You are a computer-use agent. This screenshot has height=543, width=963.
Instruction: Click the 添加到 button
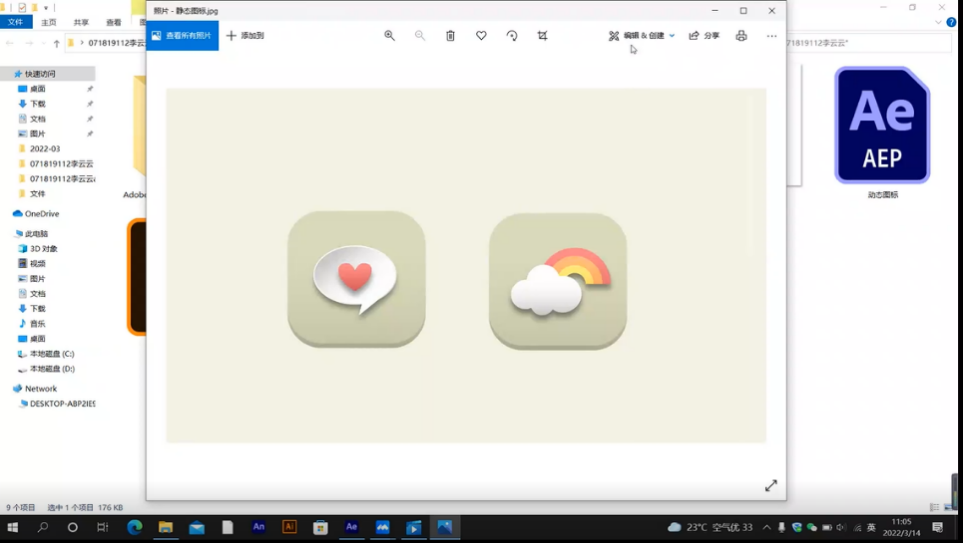tap(245, 36)
